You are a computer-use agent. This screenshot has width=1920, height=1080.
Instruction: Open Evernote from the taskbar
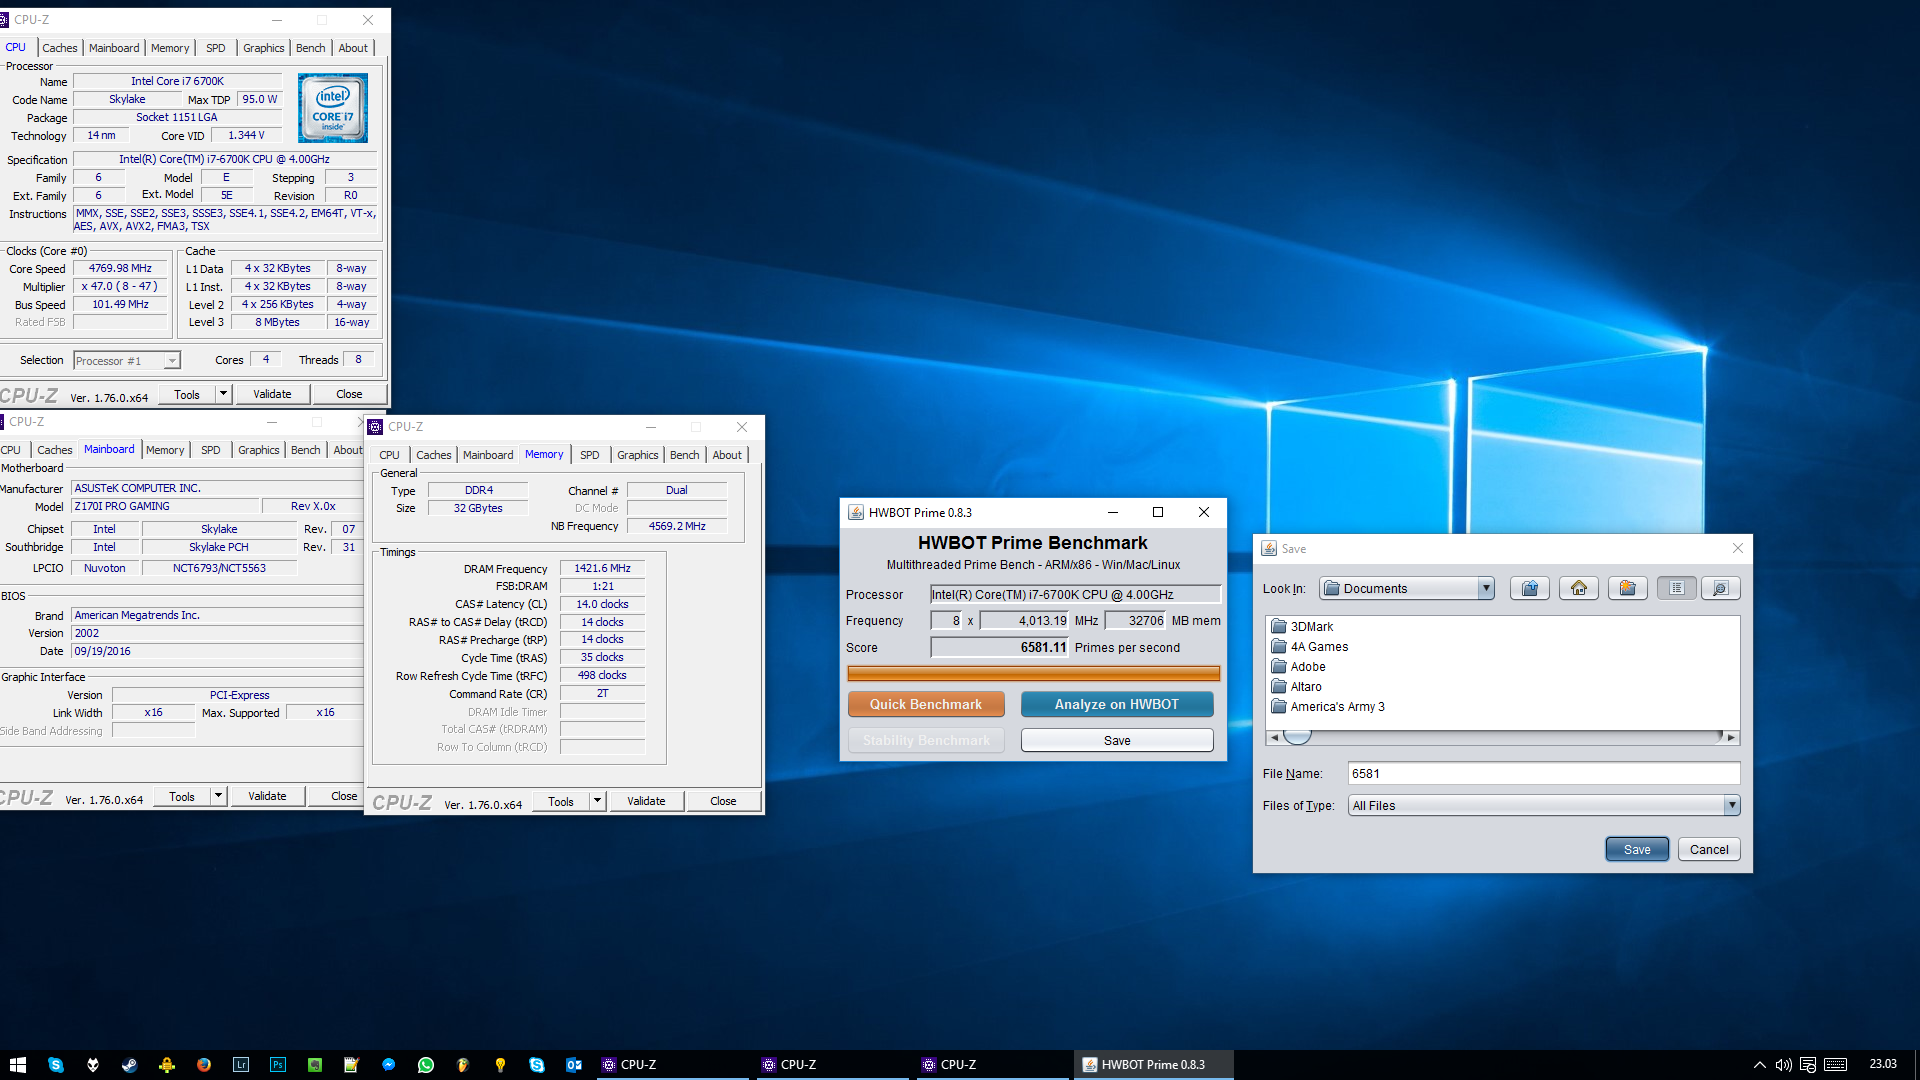315,1065
